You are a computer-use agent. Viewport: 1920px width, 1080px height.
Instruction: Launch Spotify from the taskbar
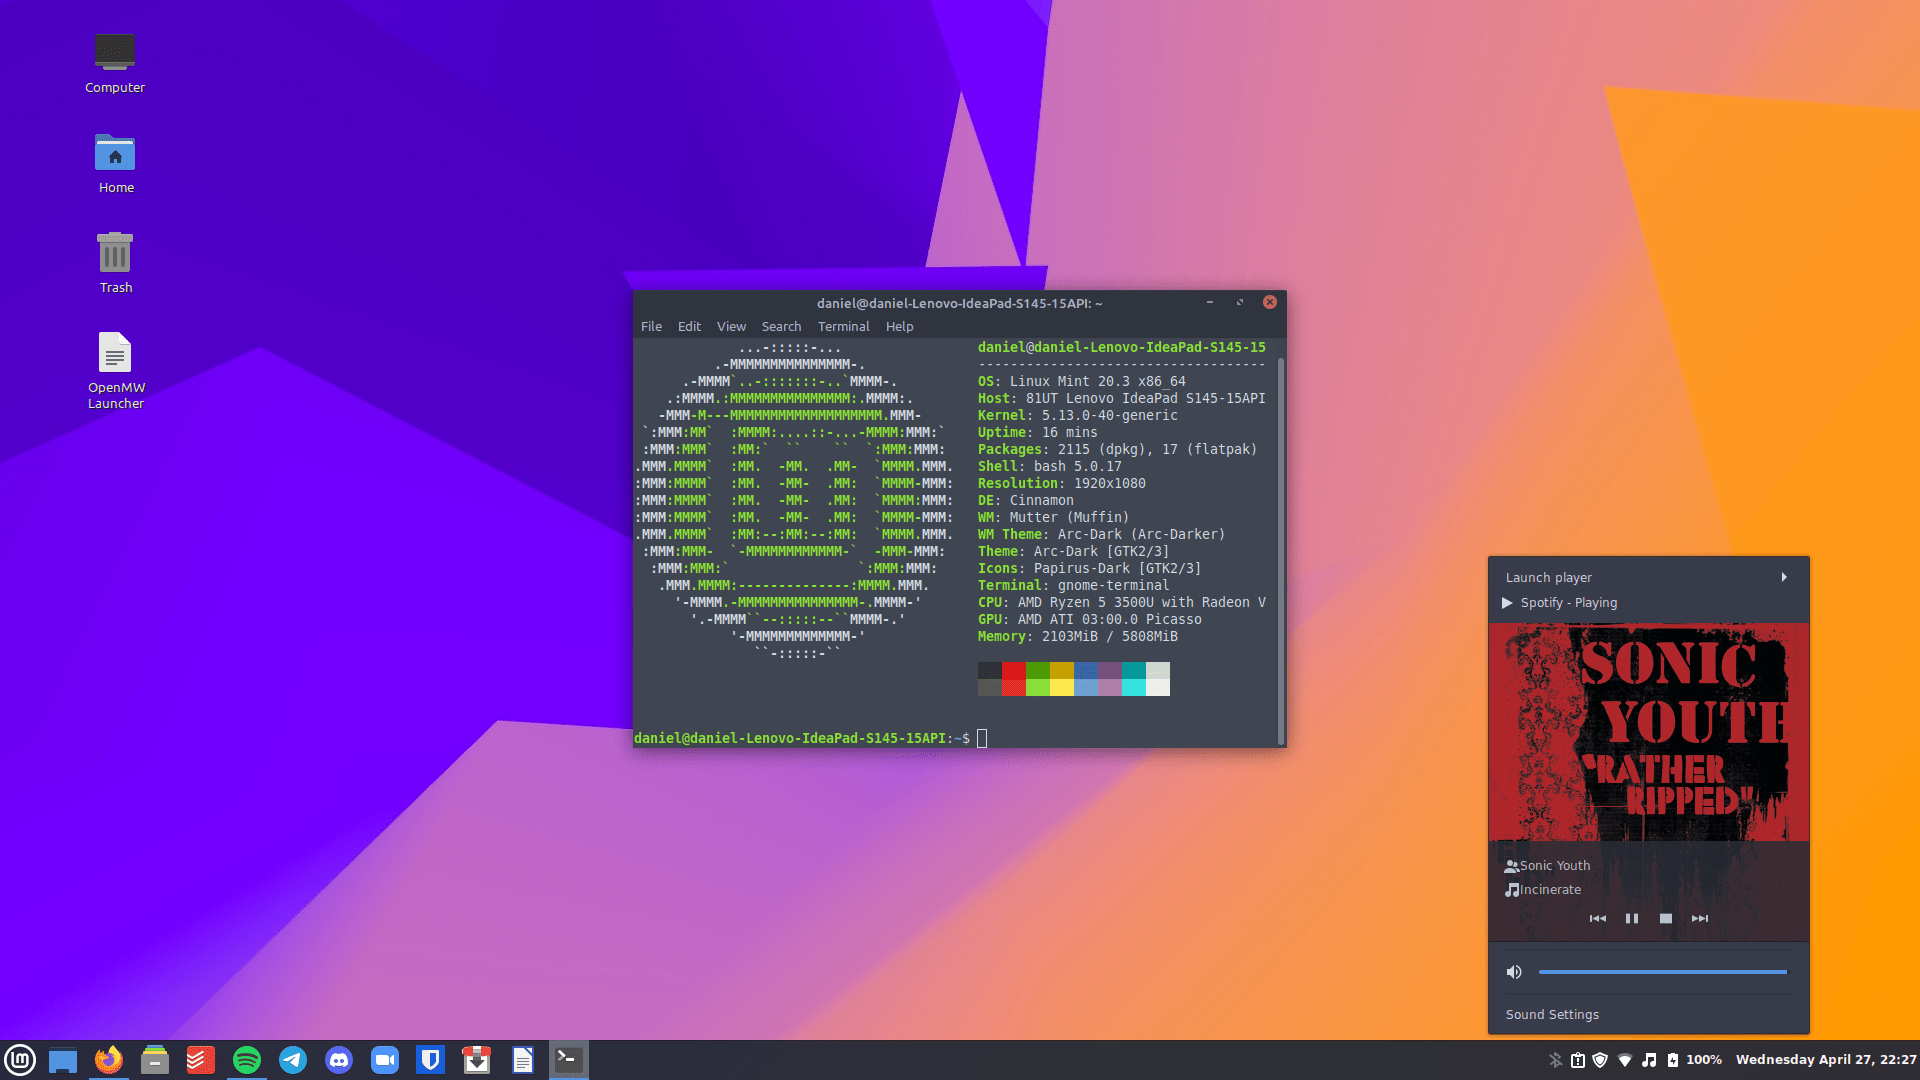point(247,1059)
